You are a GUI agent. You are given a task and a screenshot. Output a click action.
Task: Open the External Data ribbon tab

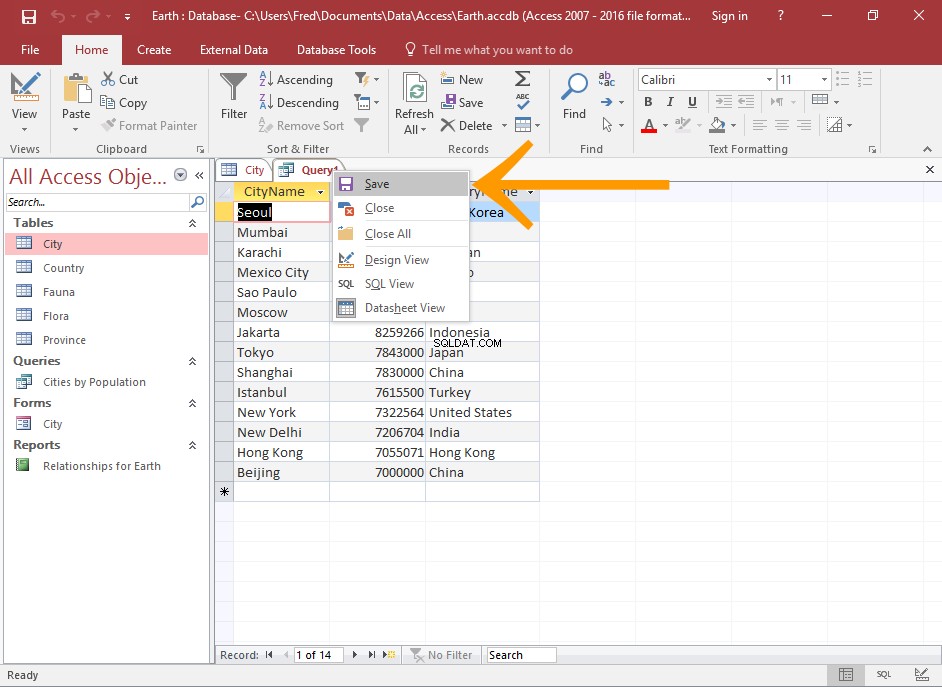(x=234, y=50)
